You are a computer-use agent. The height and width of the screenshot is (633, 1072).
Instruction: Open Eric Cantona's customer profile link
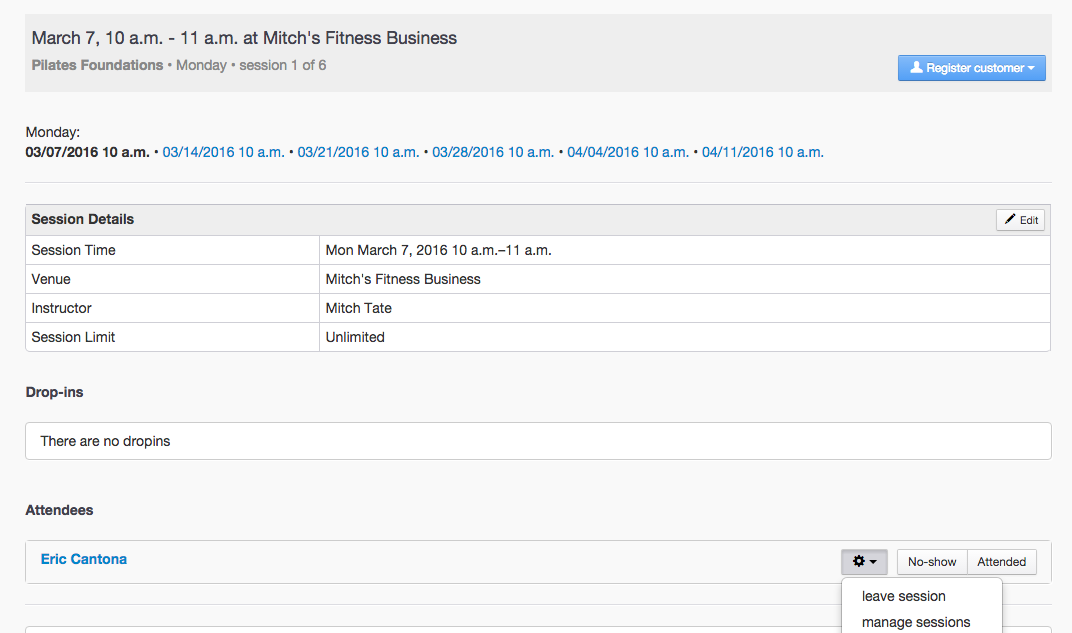(x=84, y=559)
